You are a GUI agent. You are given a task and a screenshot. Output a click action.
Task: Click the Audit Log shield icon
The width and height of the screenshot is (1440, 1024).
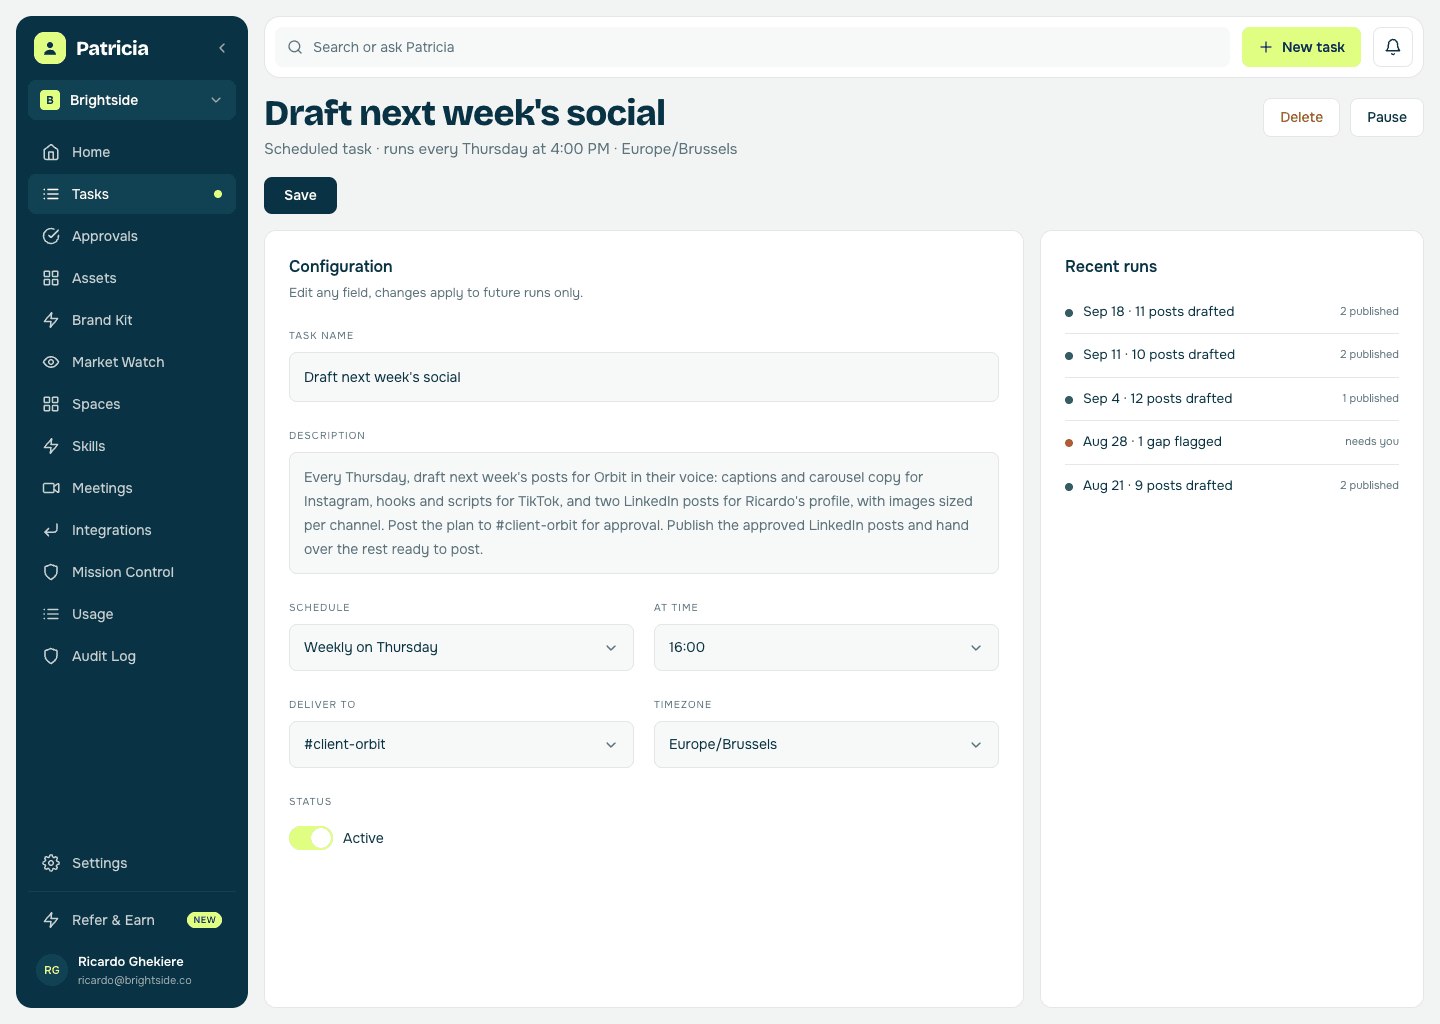(x=51, y=656)
